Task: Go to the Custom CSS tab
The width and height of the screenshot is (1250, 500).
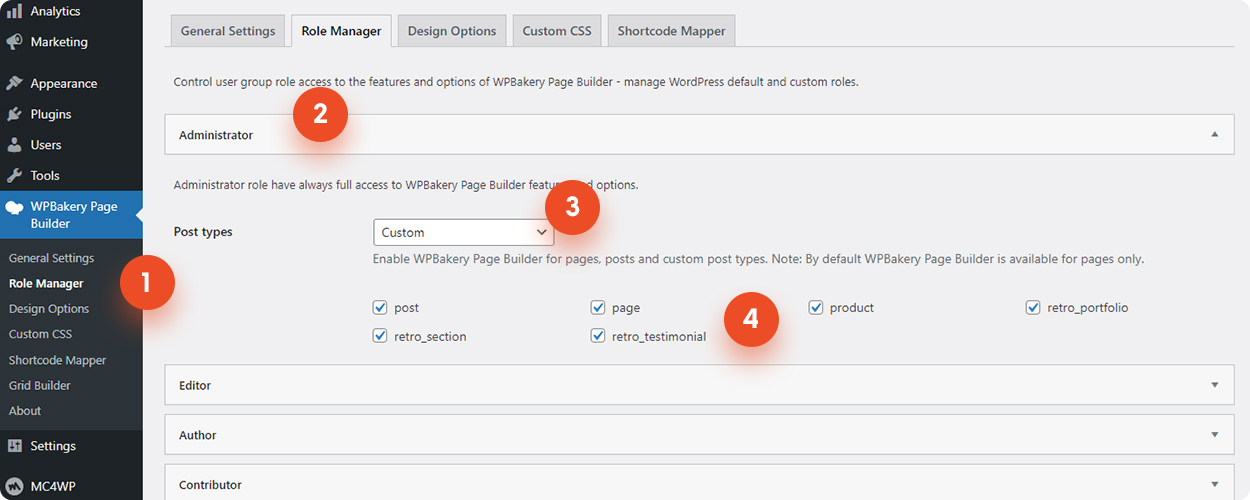Action: coord(557,31)
